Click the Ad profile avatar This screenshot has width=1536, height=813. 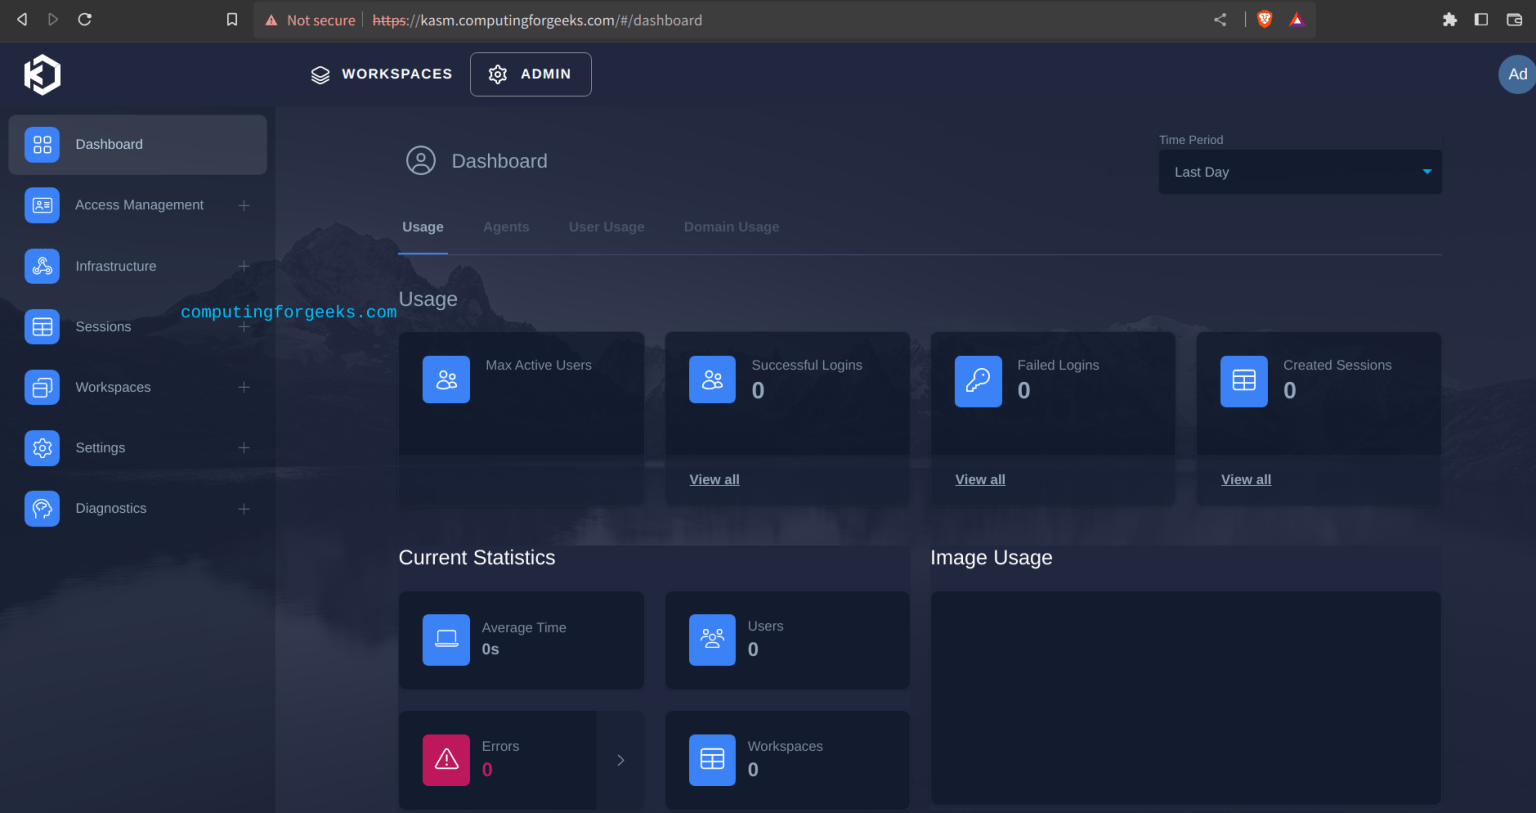point(1517,73)
